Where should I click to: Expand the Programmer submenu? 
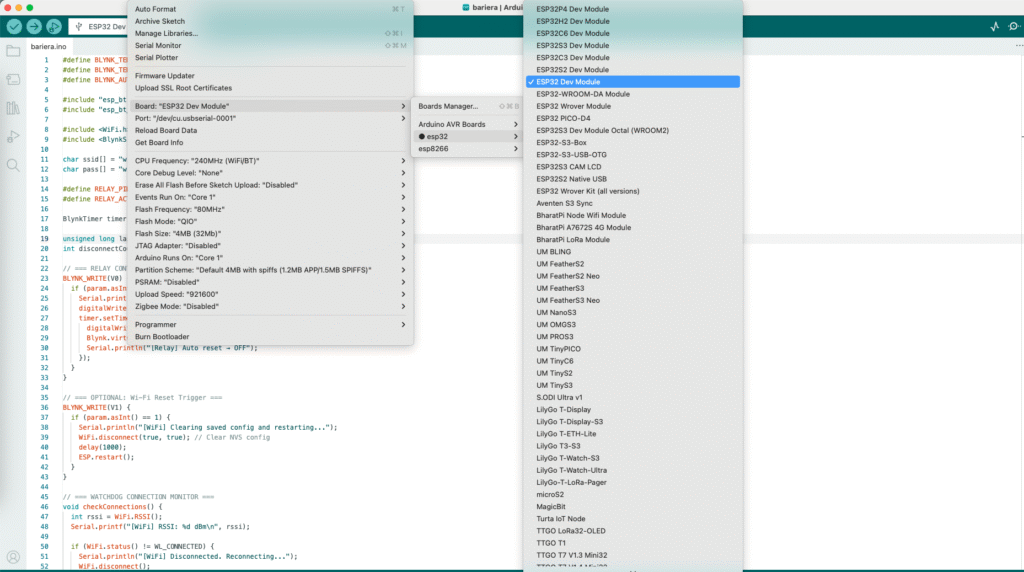[270, 325]
